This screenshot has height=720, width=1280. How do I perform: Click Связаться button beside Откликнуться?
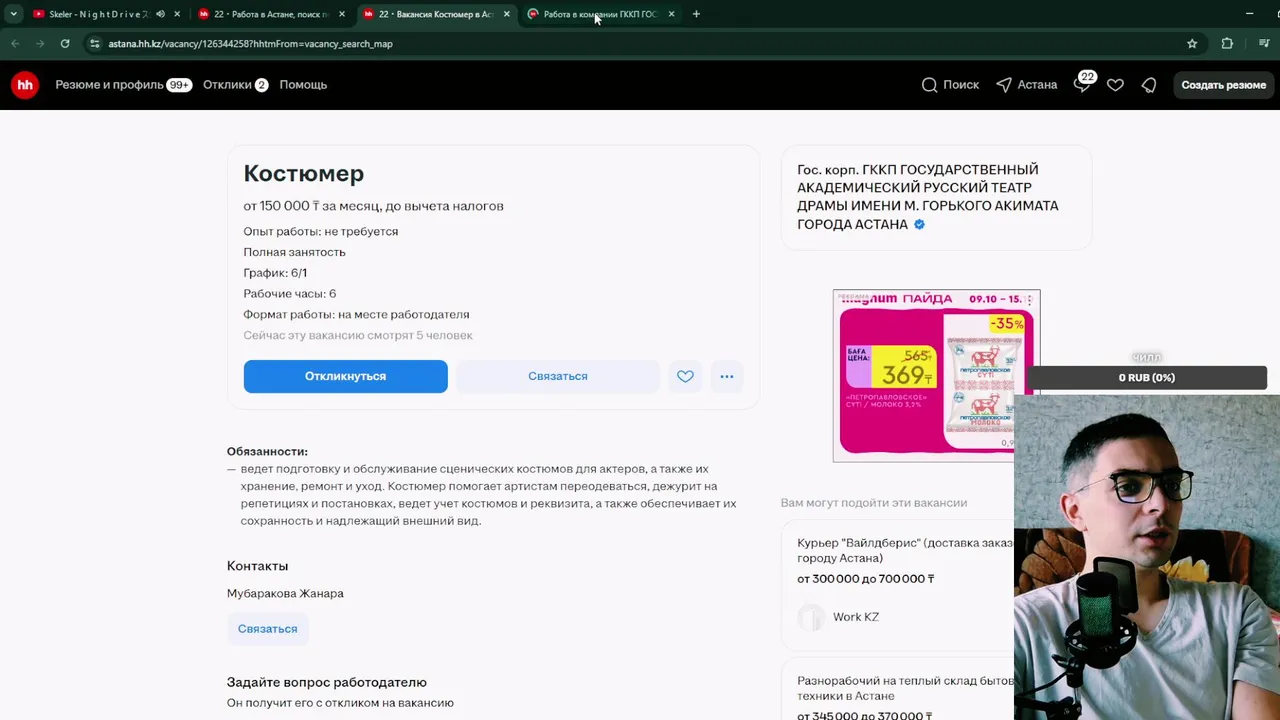pos(557,376)
